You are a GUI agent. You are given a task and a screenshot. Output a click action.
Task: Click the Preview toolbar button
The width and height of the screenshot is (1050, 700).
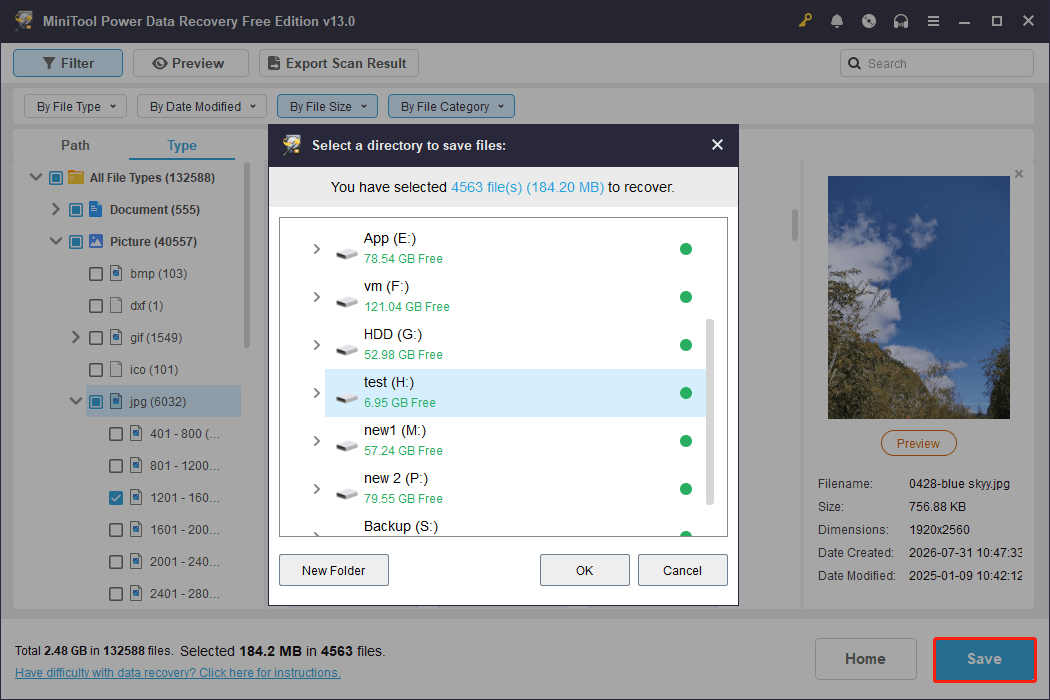(191, 63)
